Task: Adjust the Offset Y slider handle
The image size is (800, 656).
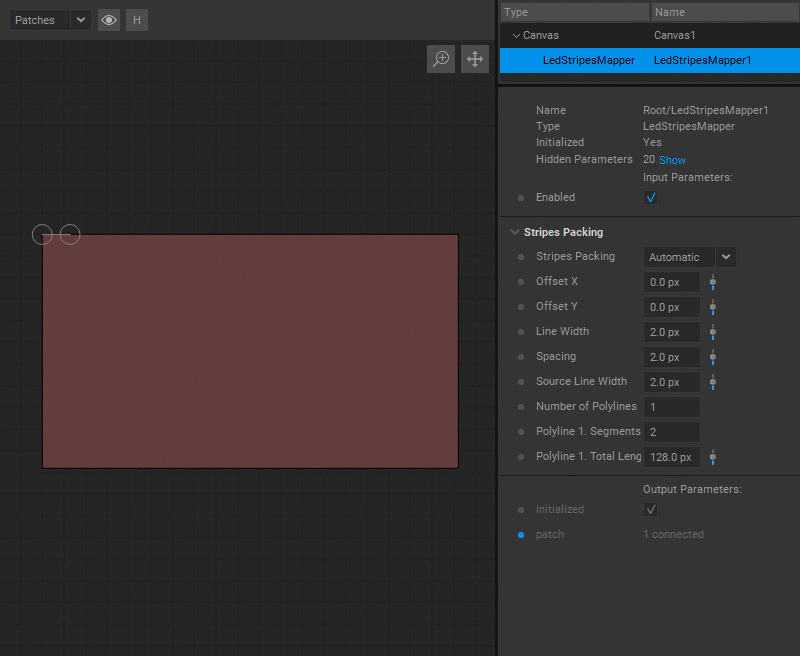Action: click(713, 307)
